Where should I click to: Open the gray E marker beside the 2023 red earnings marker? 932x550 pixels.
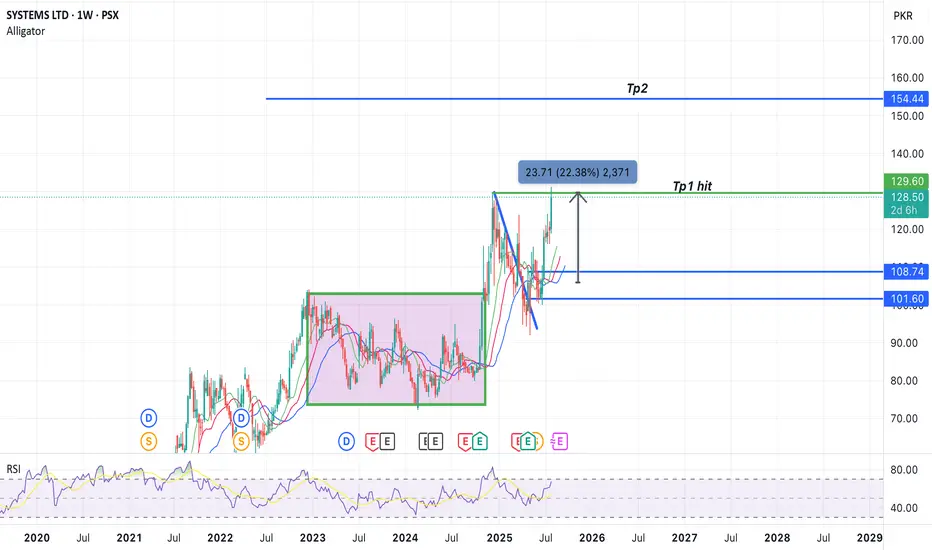tap(387, 442)
